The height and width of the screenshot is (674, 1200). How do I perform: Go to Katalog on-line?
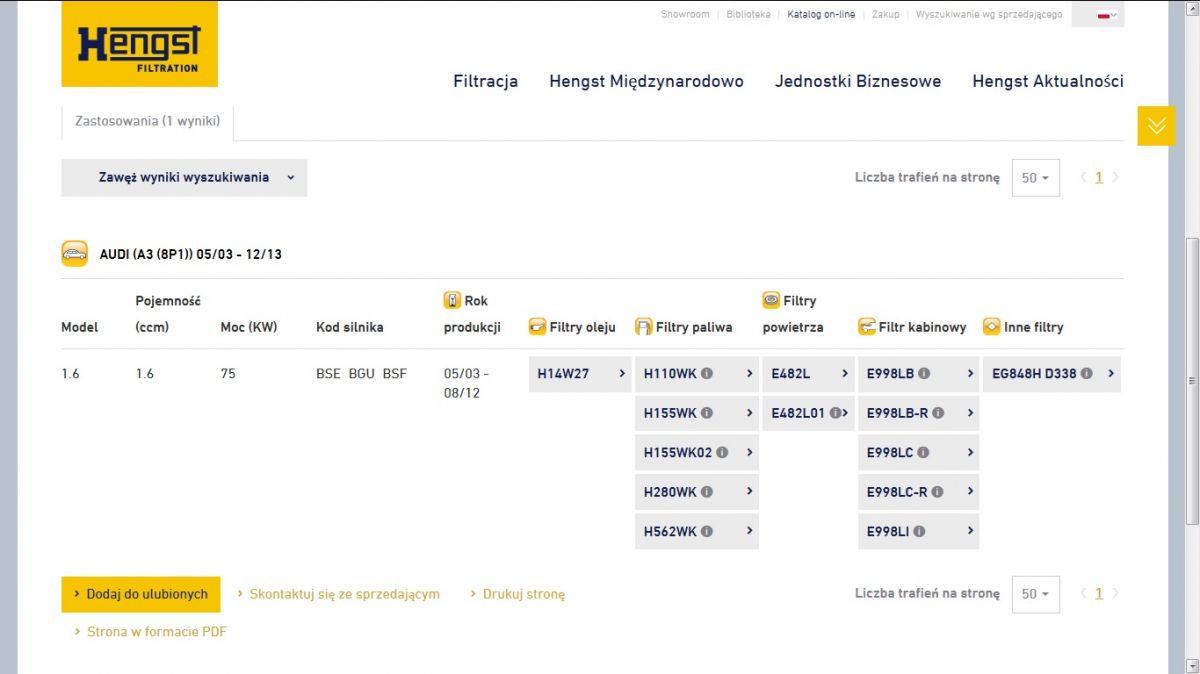click(821, 15)
